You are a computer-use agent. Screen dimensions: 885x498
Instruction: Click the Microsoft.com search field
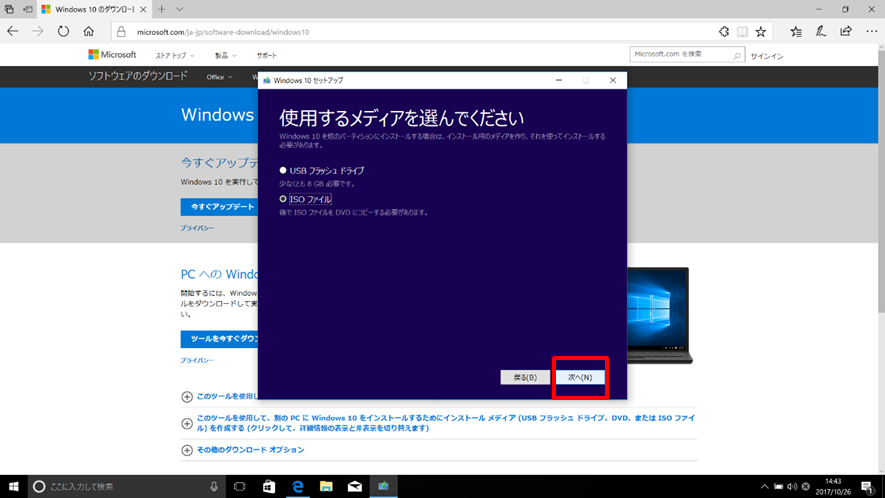[681, 55]
